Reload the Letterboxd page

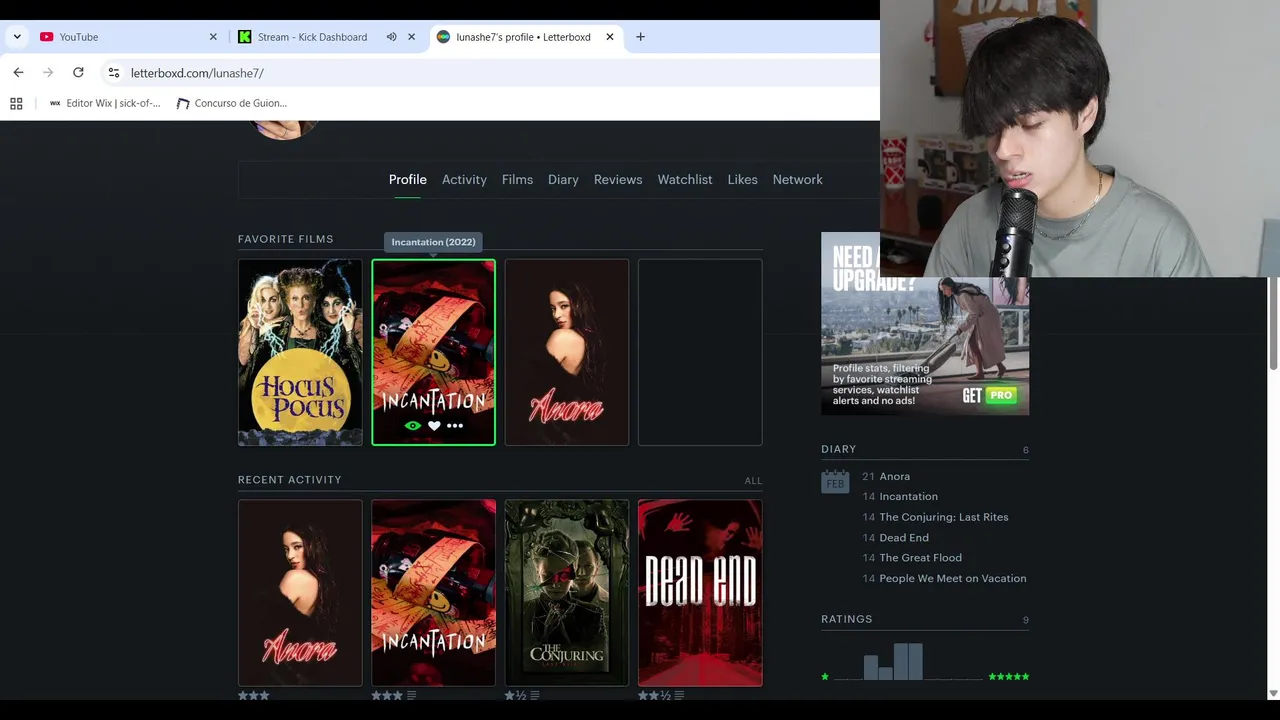[x=78, y=73]
